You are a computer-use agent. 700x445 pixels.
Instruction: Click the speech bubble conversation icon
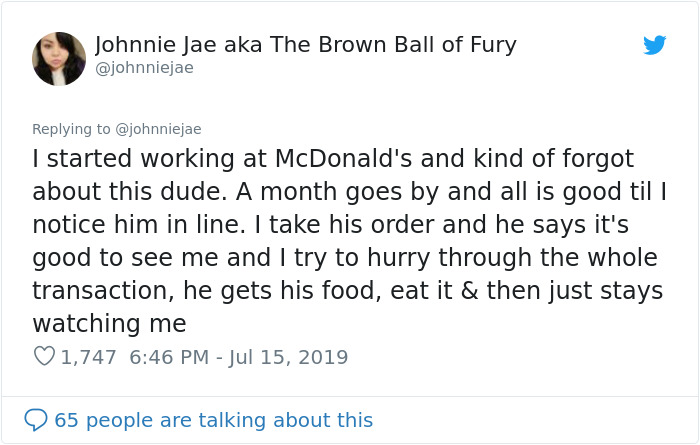[36, 419]
